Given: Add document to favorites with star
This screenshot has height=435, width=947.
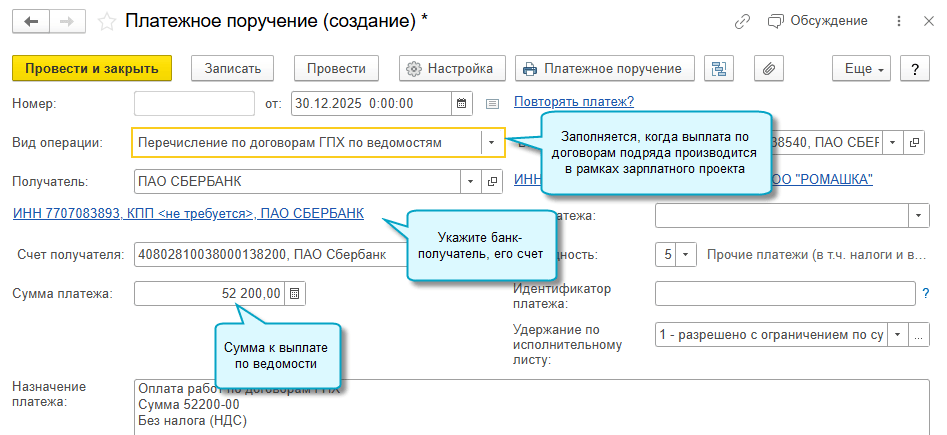Looking at the screenshot, I should pyautogui.click(x=106, y=21).
